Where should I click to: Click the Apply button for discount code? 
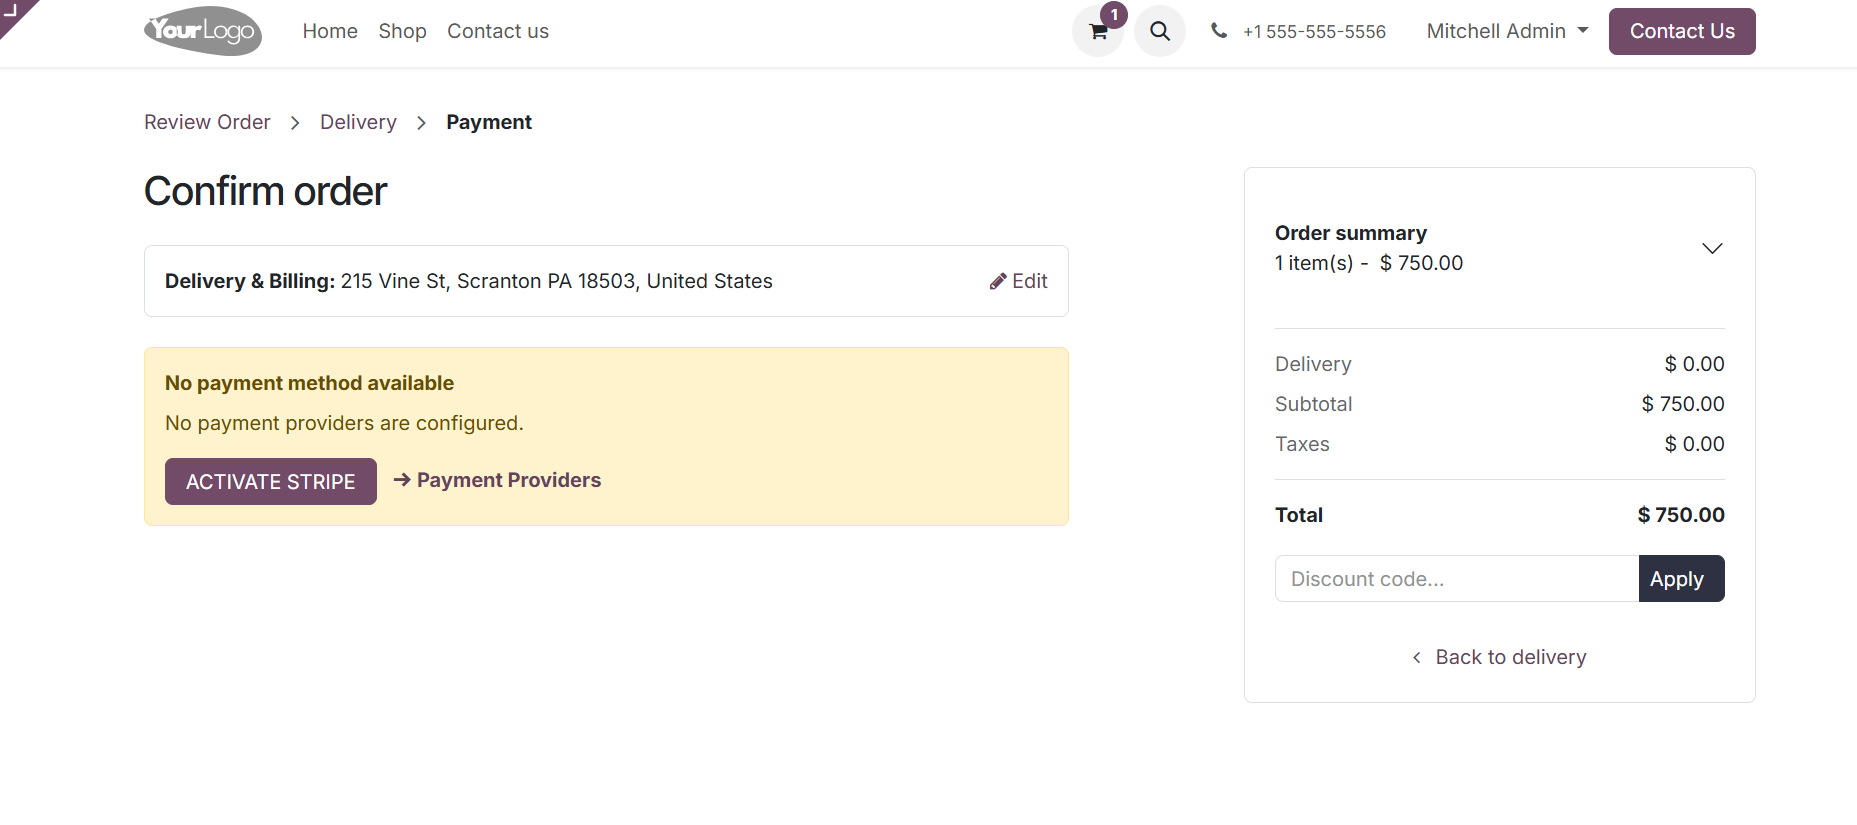coord(1680,578)
